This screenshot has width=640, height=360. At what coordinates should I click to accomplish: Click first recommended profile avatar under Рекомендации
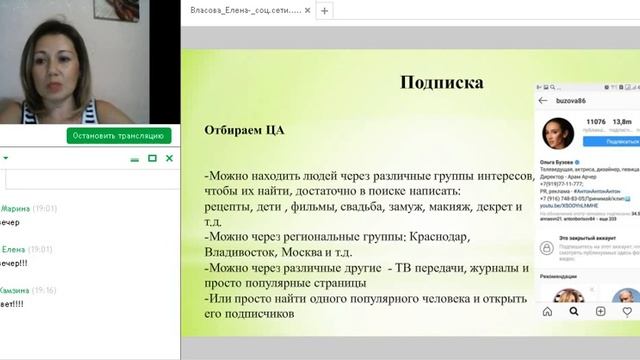(569, 296)
